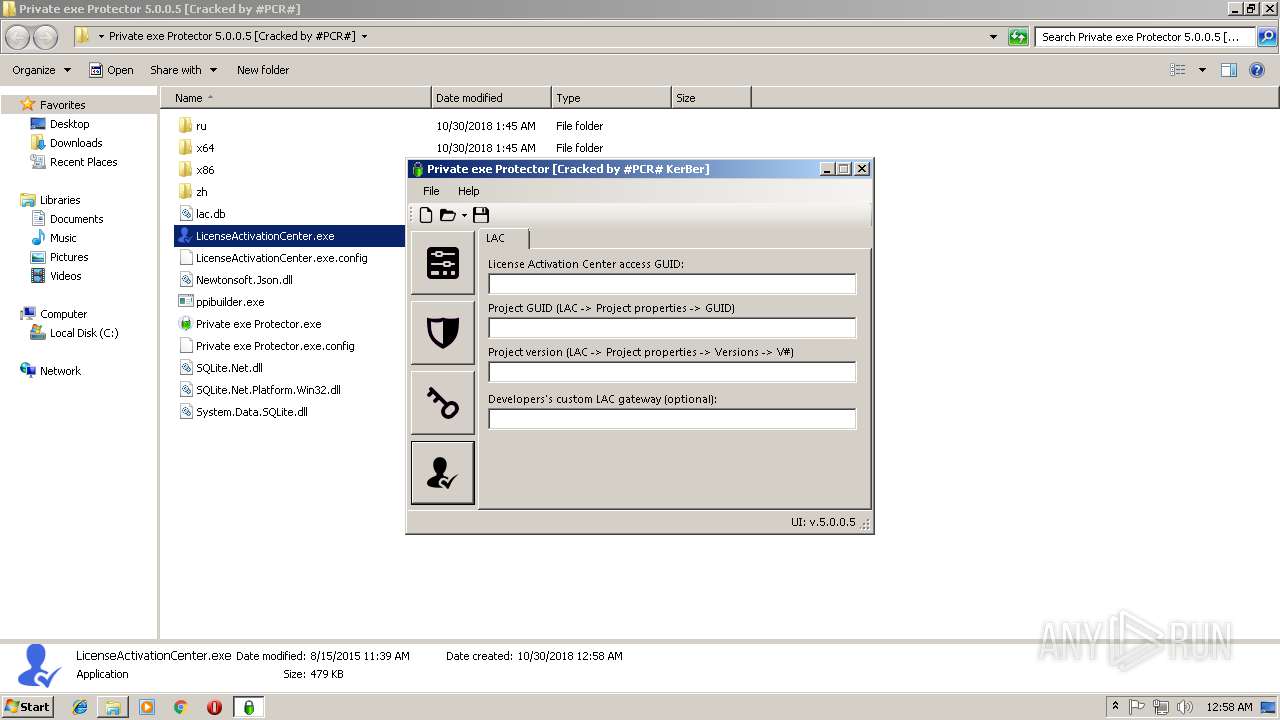The width and height of the screenshot is (1280, 720).
Task: Create new project with the blank page icon
Action: pyautogui.click(x=426, y=215)
